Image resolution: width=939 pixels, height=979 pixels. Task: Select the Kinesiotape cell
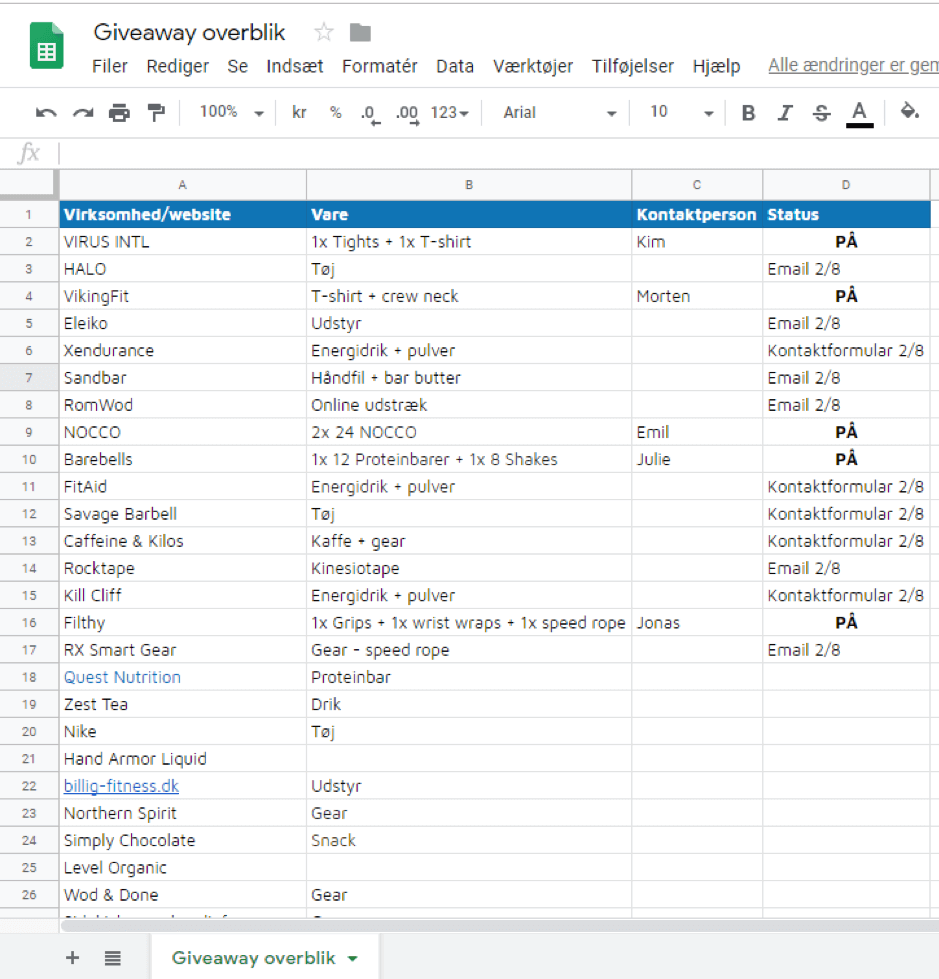tap(469, 568)
